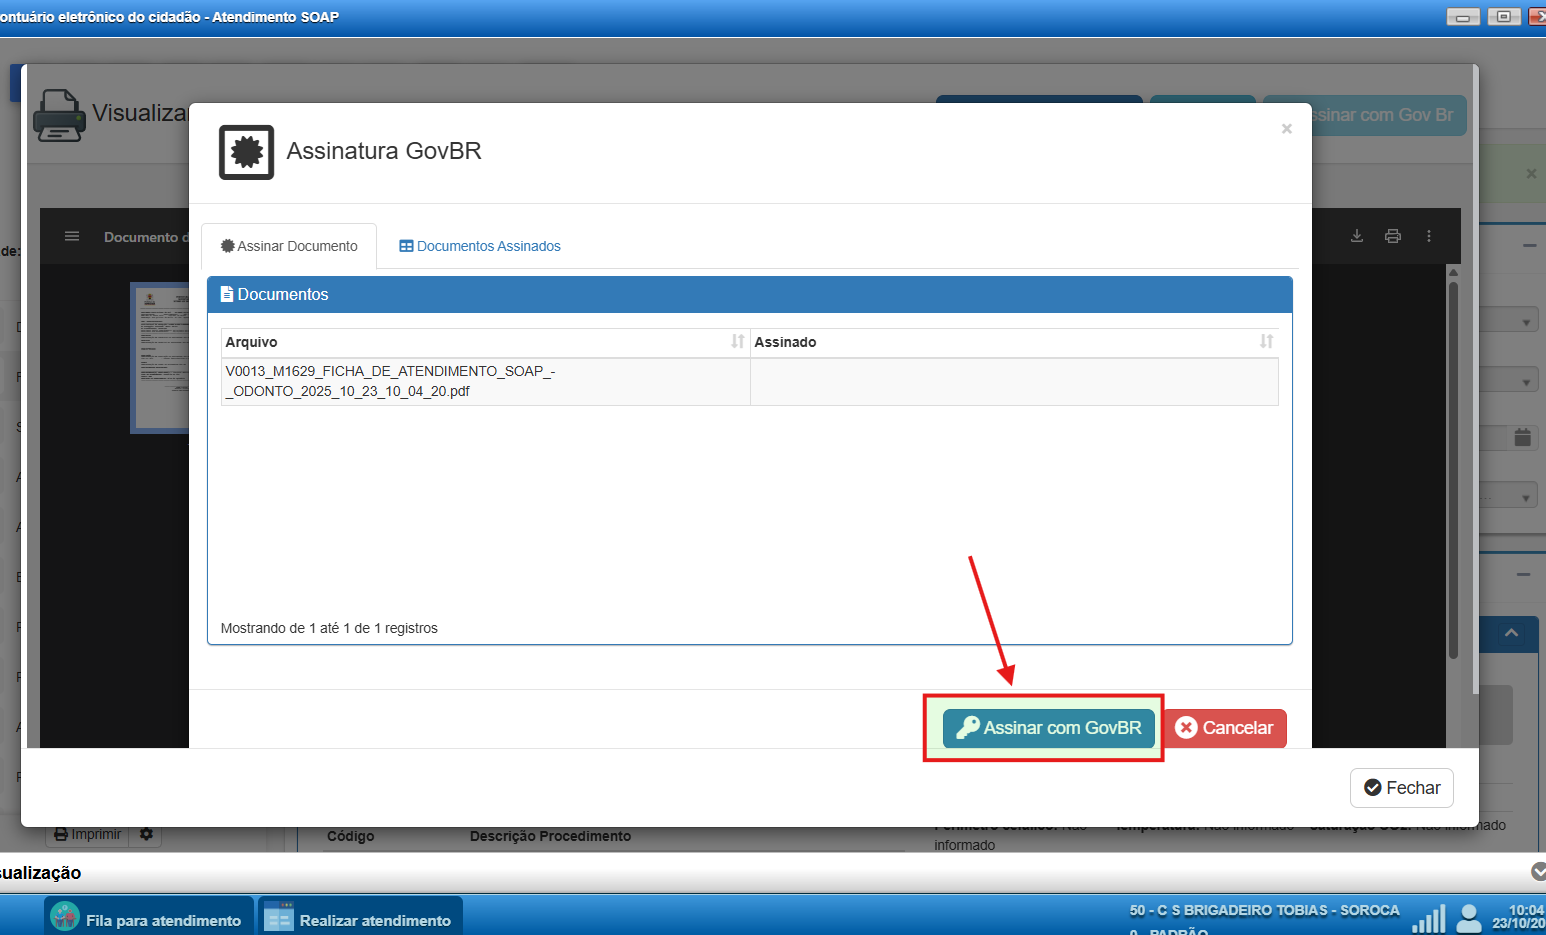The height and width of the screenshot is (935, 1546).
Task: Select the Assinar Documento tab
Action: 289,246
